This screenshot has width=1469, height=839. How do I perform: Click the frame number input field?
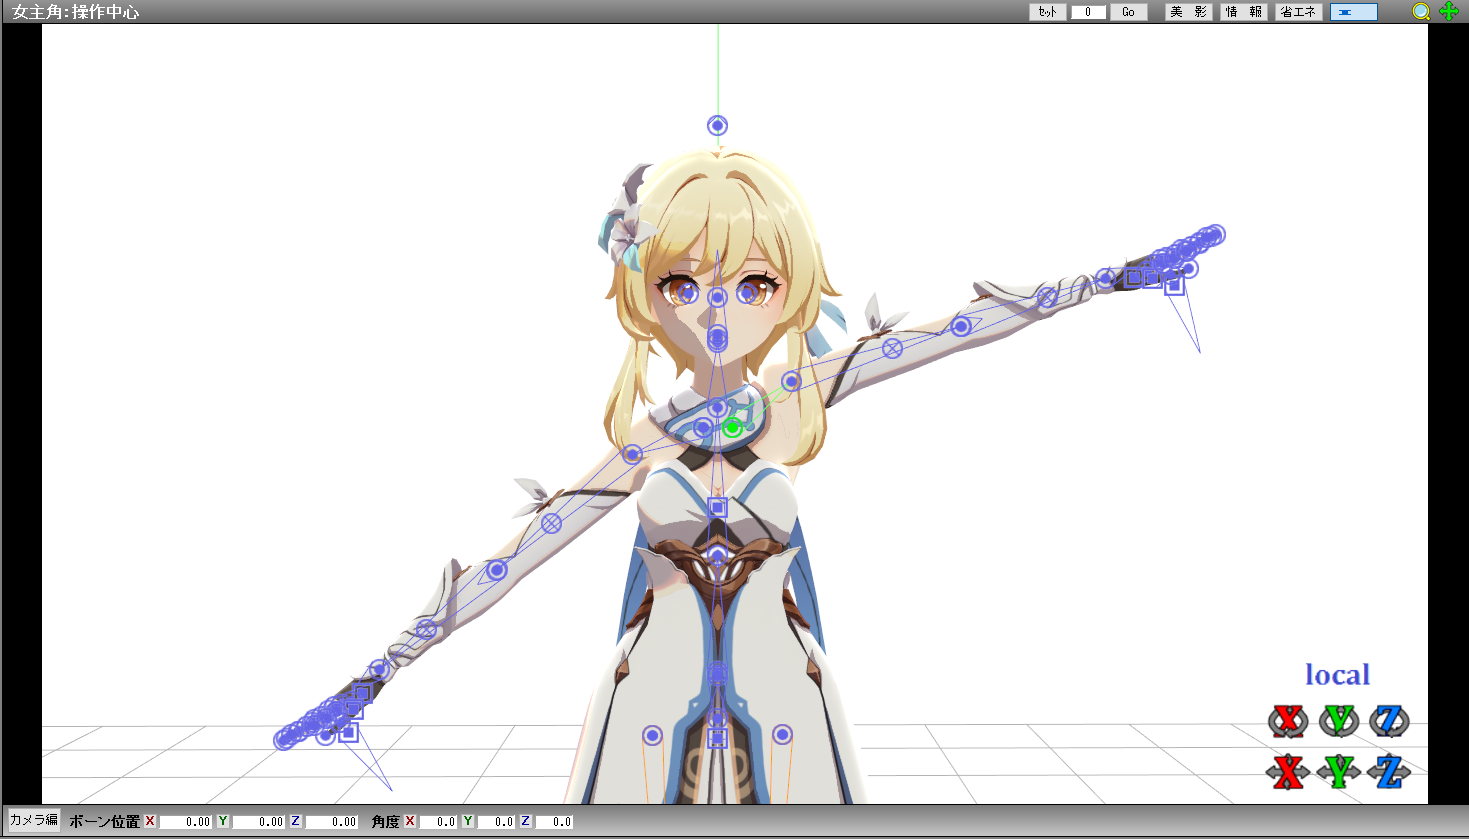point(1088,12)
